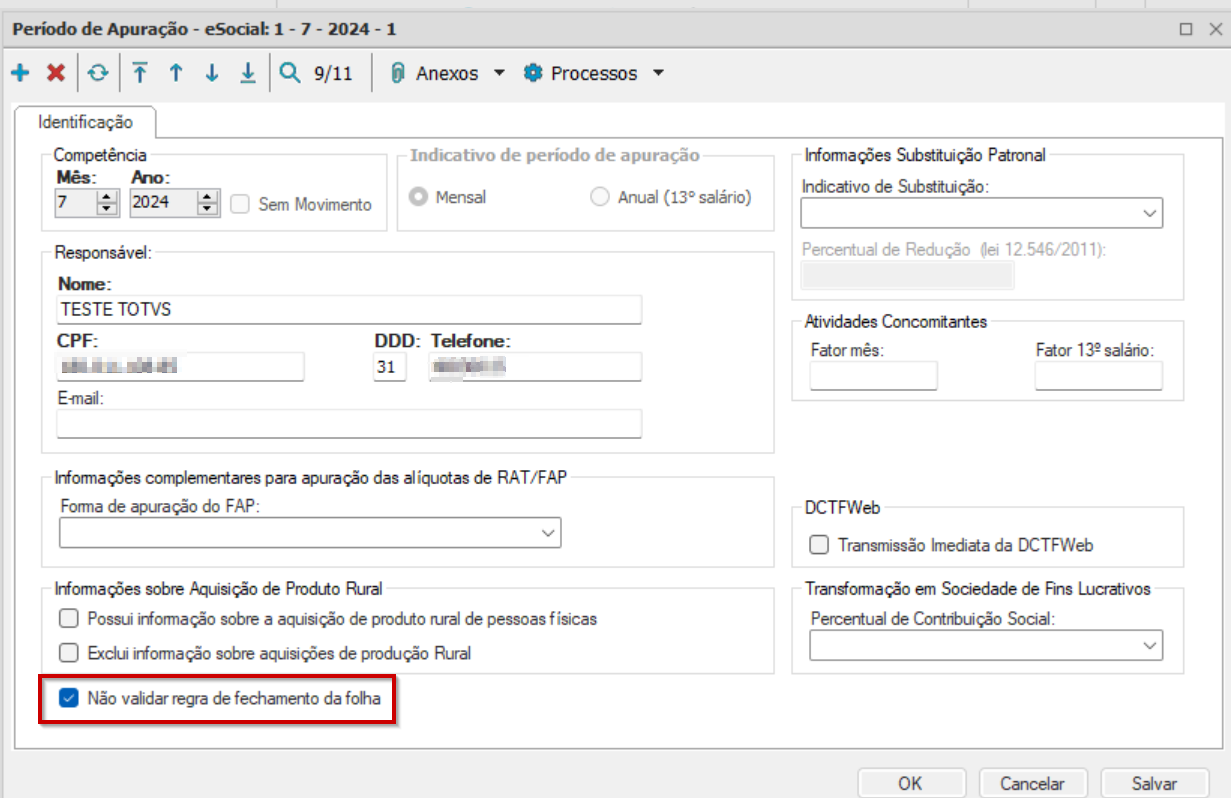Uncheck Não validar regra de fechamento da folha
The height and width of the screenshot is (798, 1231).
click(x=69, y=699)
